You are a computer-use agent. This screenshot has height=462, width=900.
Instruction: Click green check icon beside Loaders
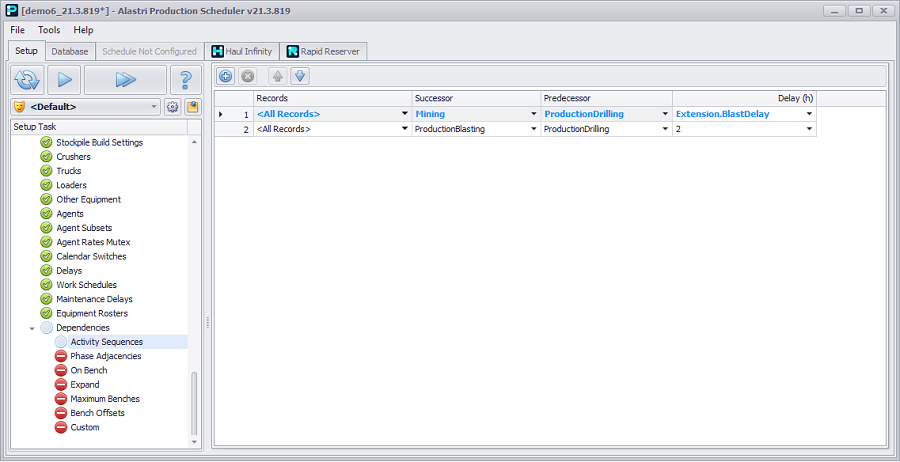click(46, 185)
